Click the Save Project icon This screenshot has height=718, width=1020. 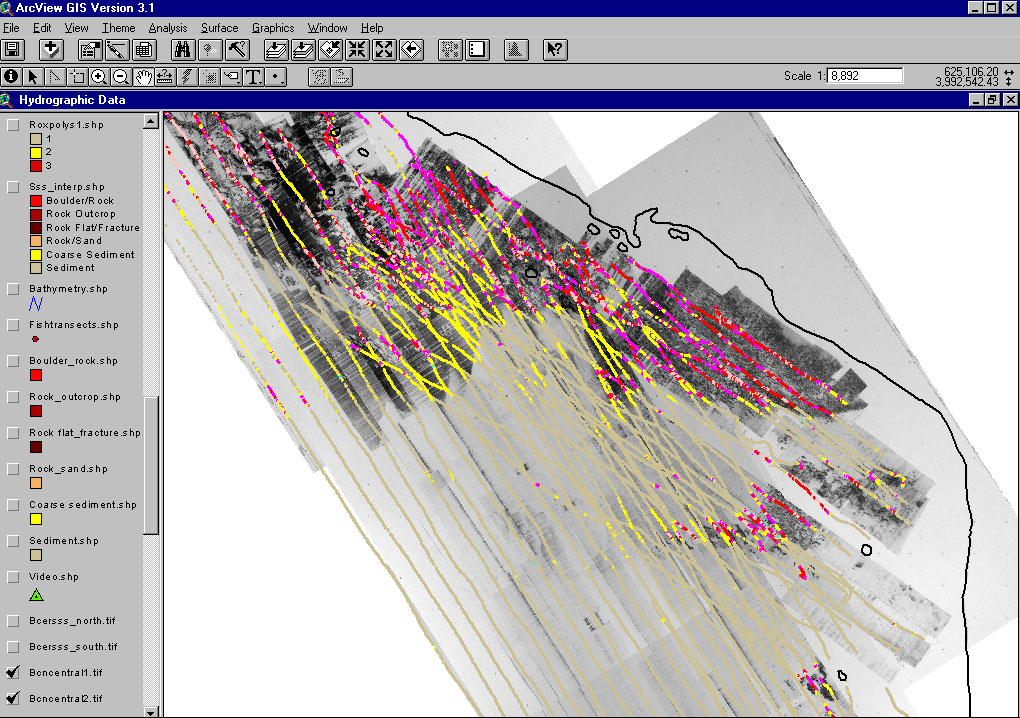point(13,49)
